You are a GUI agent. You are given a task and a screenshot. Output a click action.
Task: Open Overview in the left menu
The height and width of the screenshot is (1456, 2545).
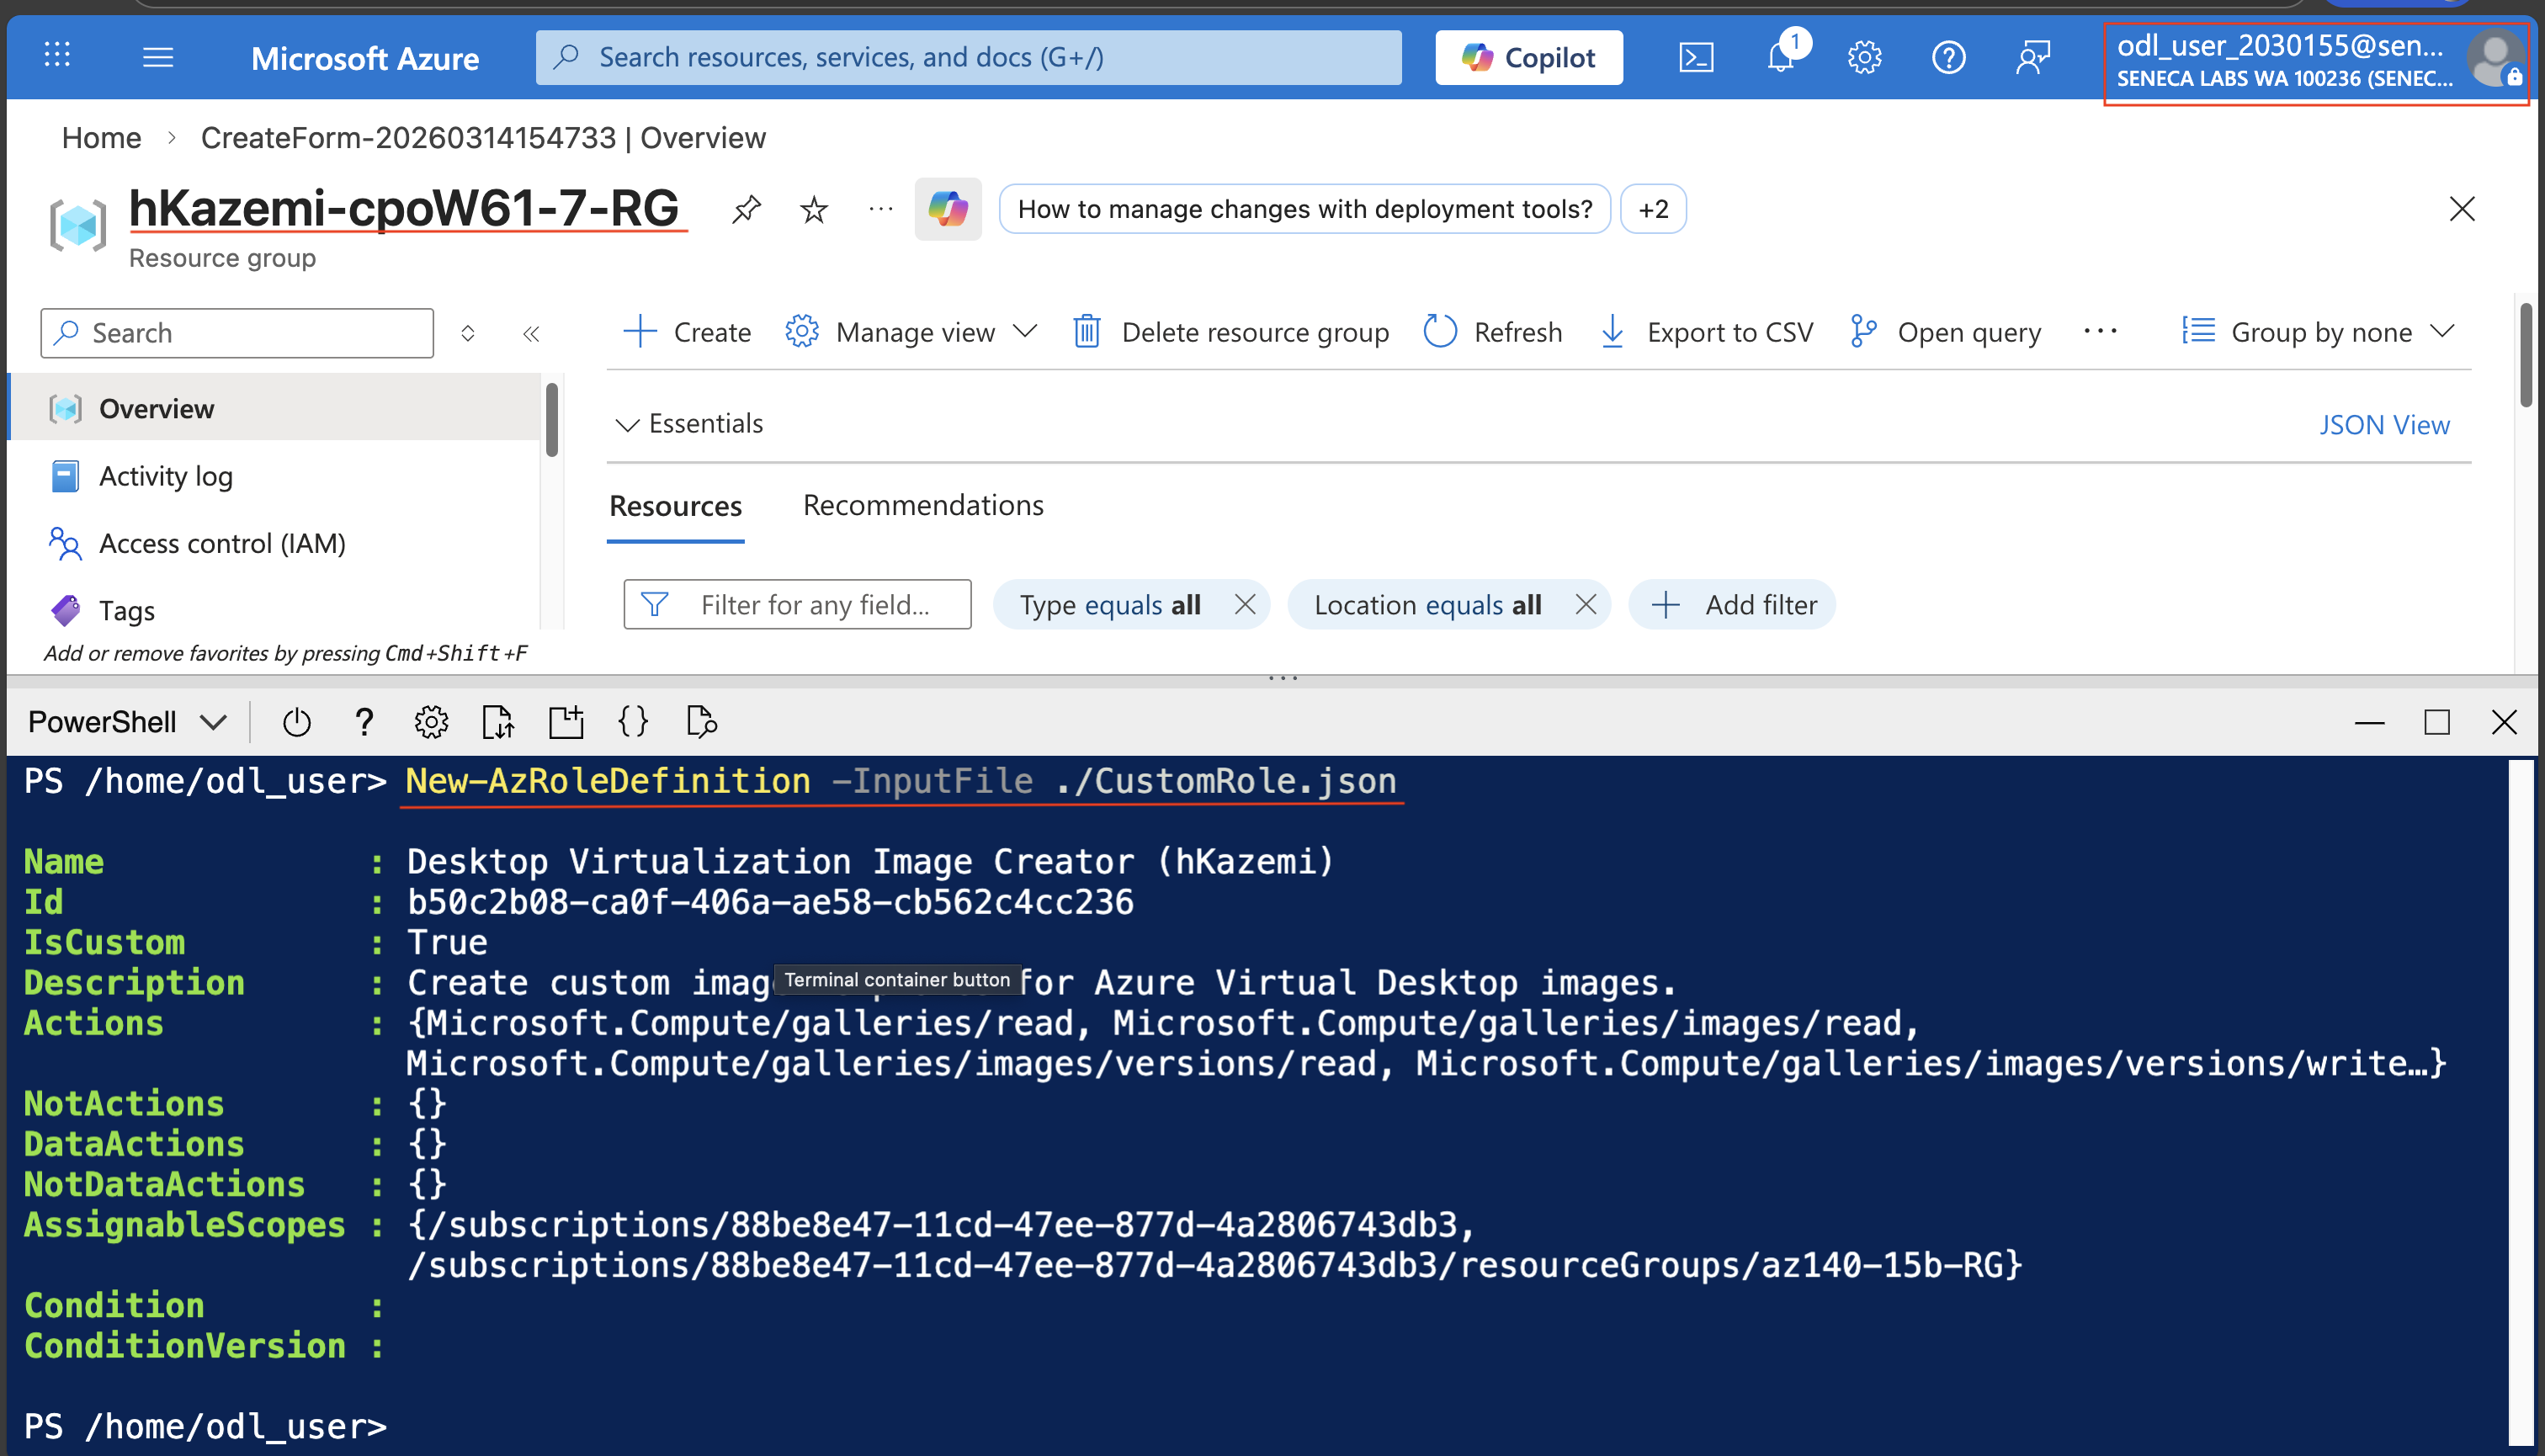[x=274, y=408]
